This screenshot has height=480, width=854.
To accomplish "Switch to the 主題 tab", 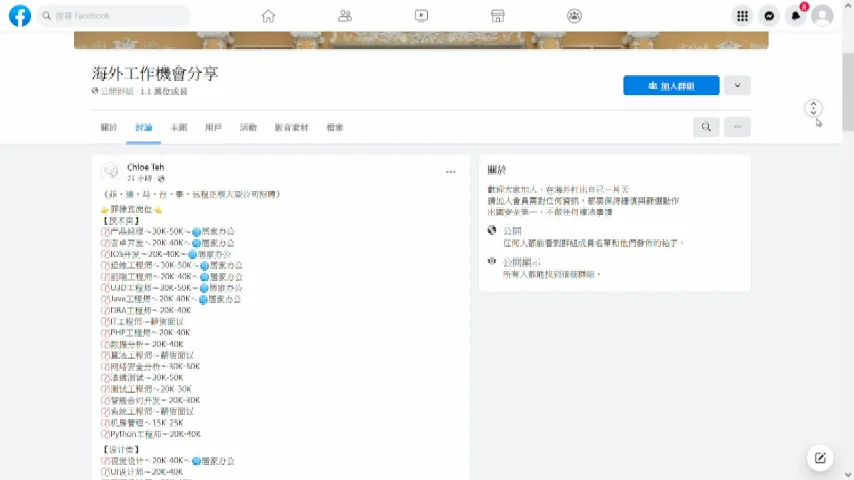I will pyautogui.click(x=179, y=127).
